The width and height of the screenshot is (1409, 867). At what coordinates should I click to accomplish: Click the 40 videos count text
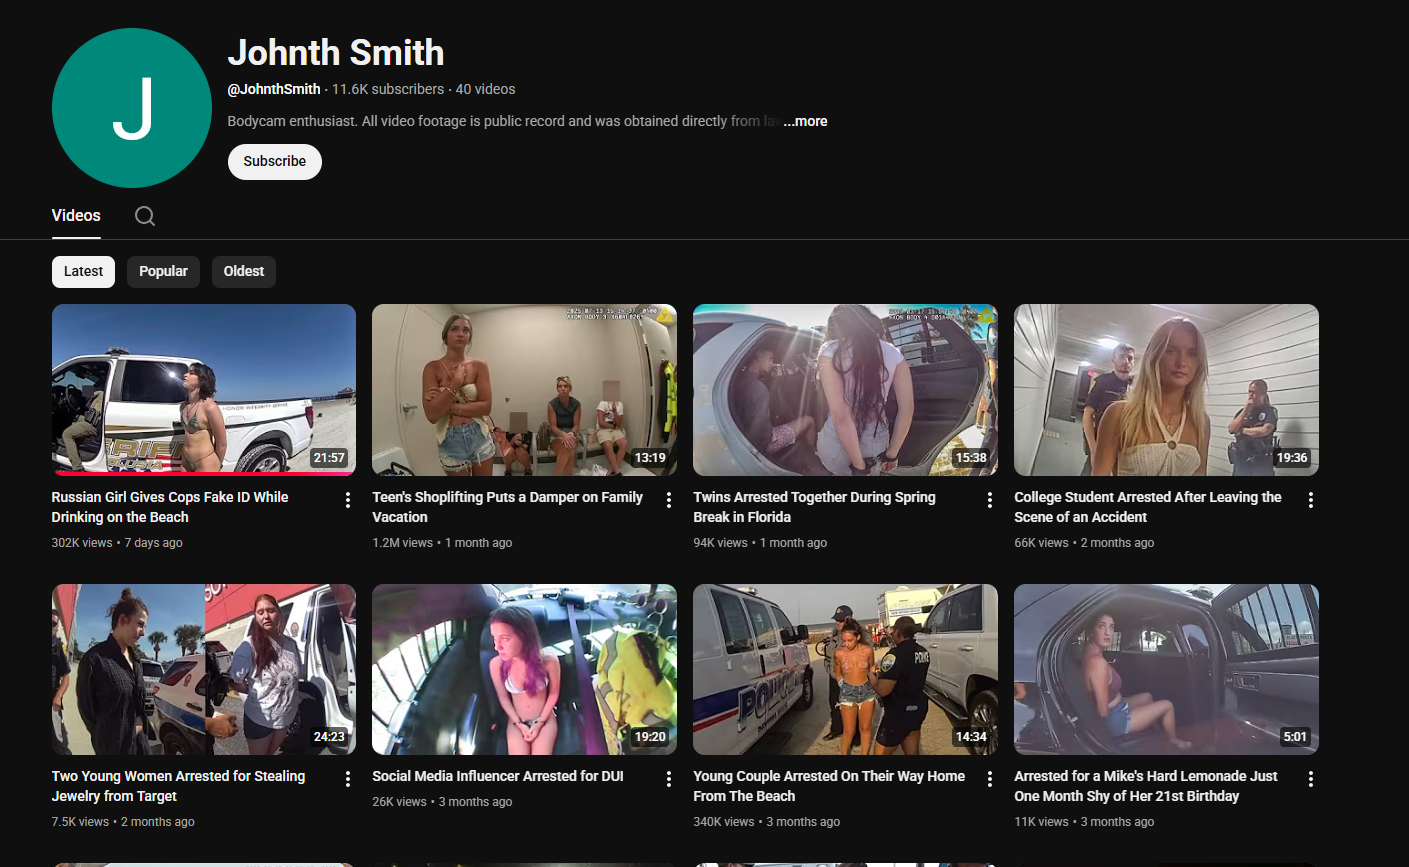pos(486,89)
